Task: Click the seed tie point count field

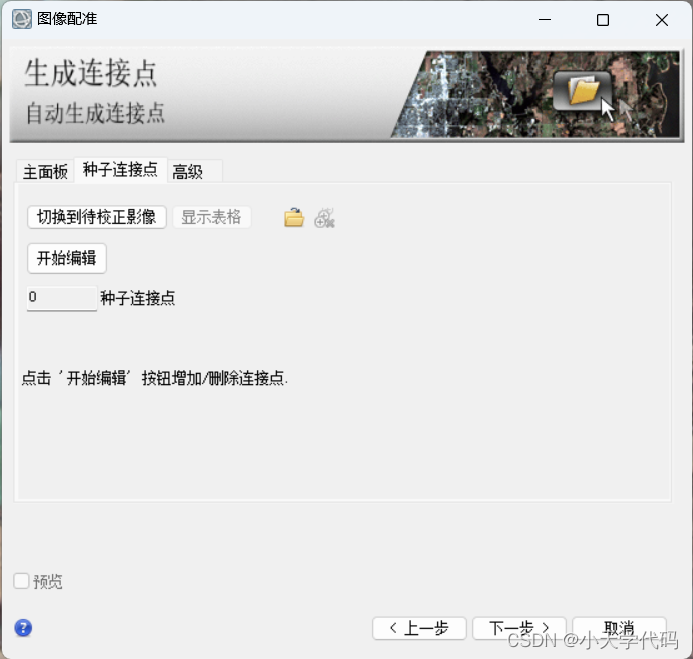Action: (x=62, y=298)
